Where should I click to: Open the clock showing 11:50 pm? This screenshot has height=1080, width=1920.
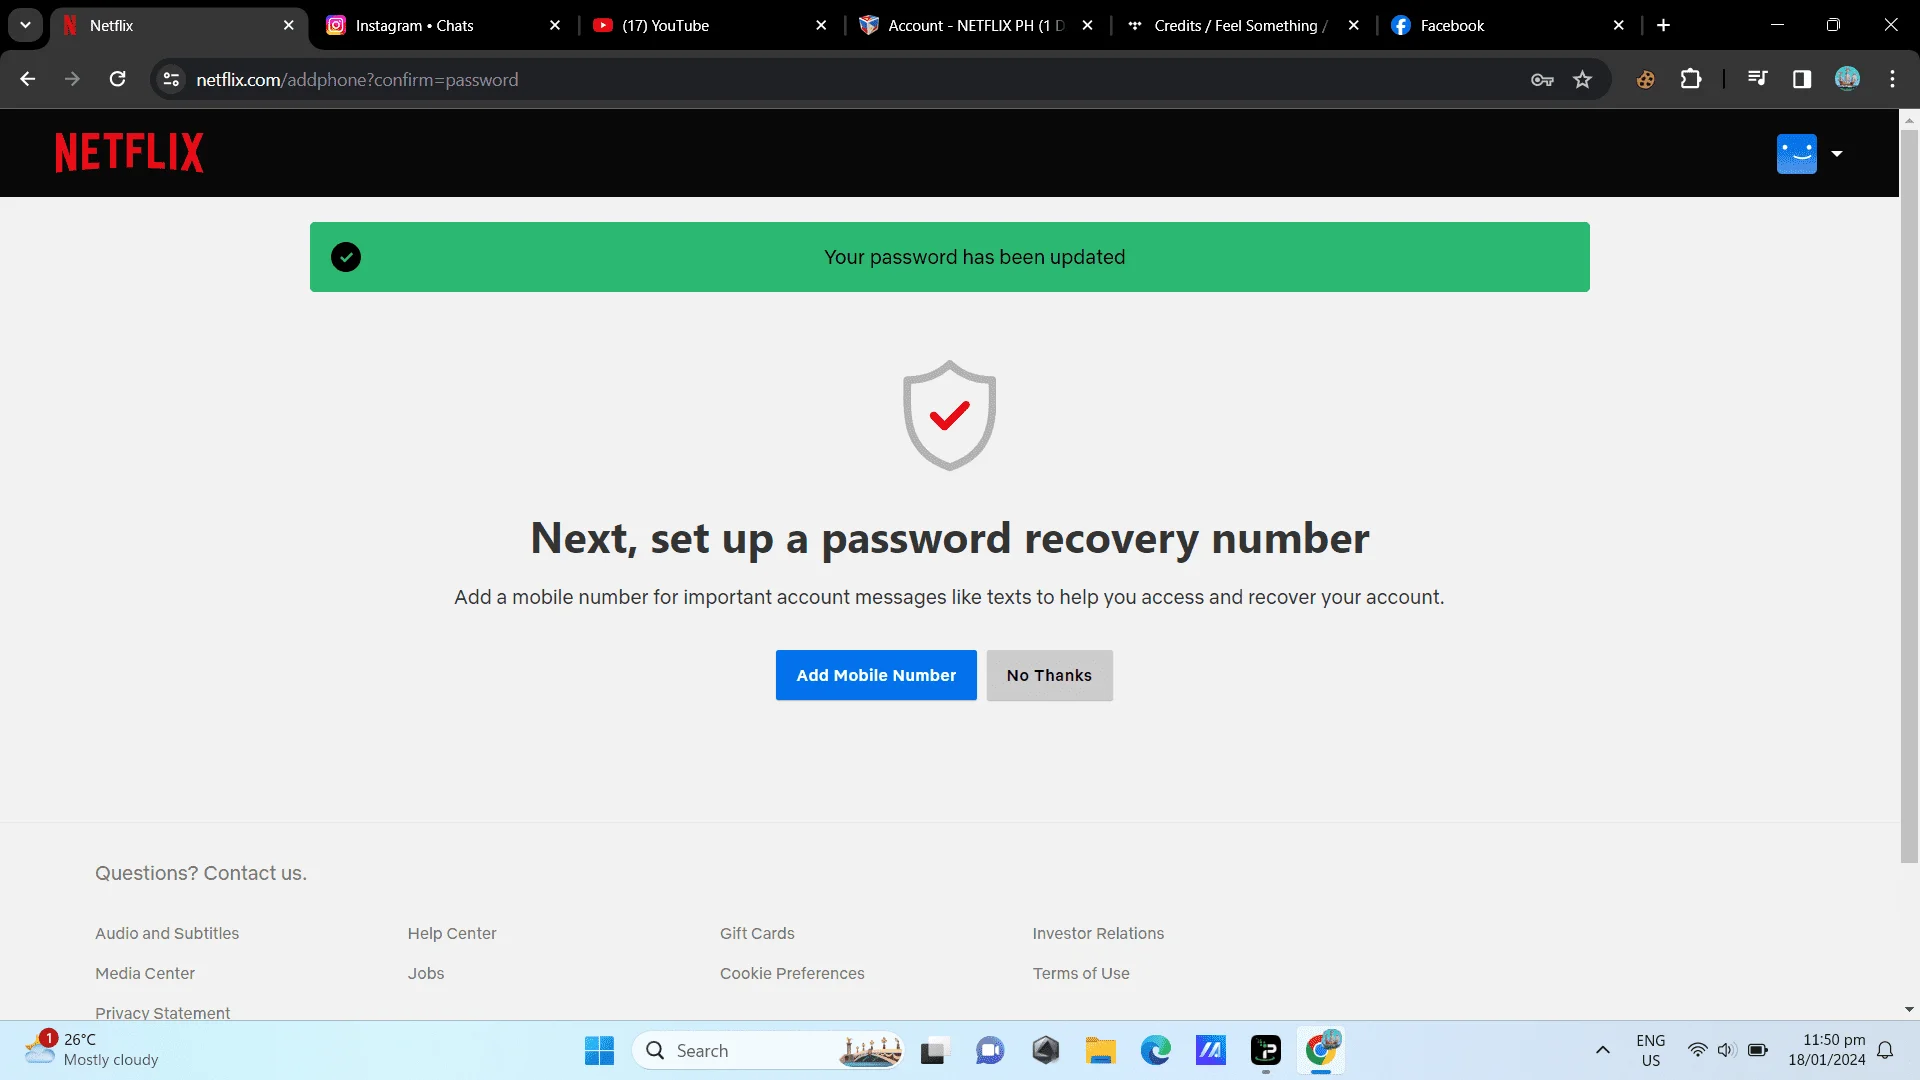point(1827,1050)
